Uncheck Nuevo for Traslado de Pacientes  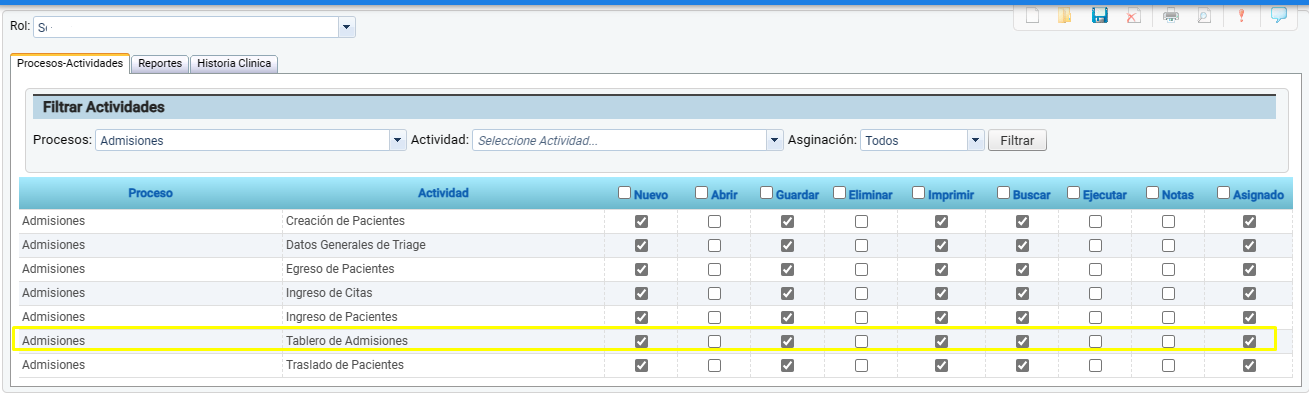642,365
